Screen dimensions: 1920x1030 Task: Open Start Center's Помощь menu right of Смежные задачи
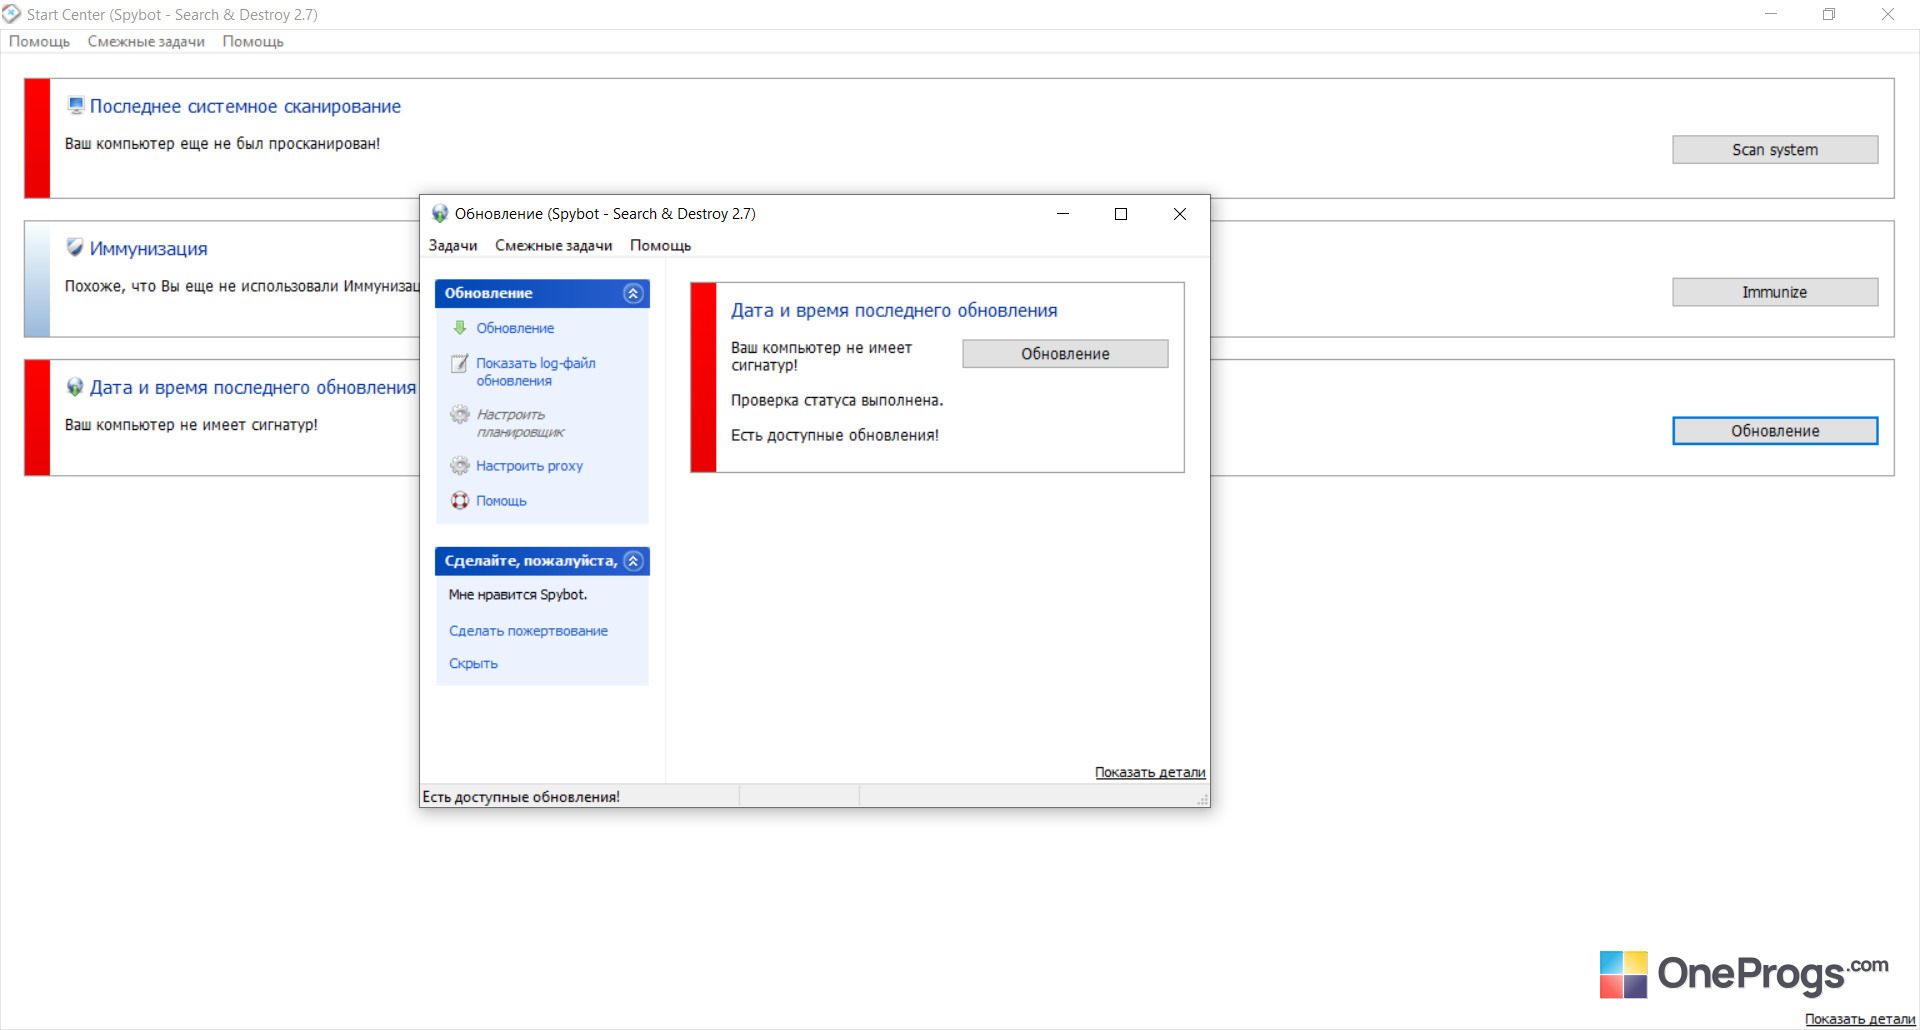coord(253,41)
